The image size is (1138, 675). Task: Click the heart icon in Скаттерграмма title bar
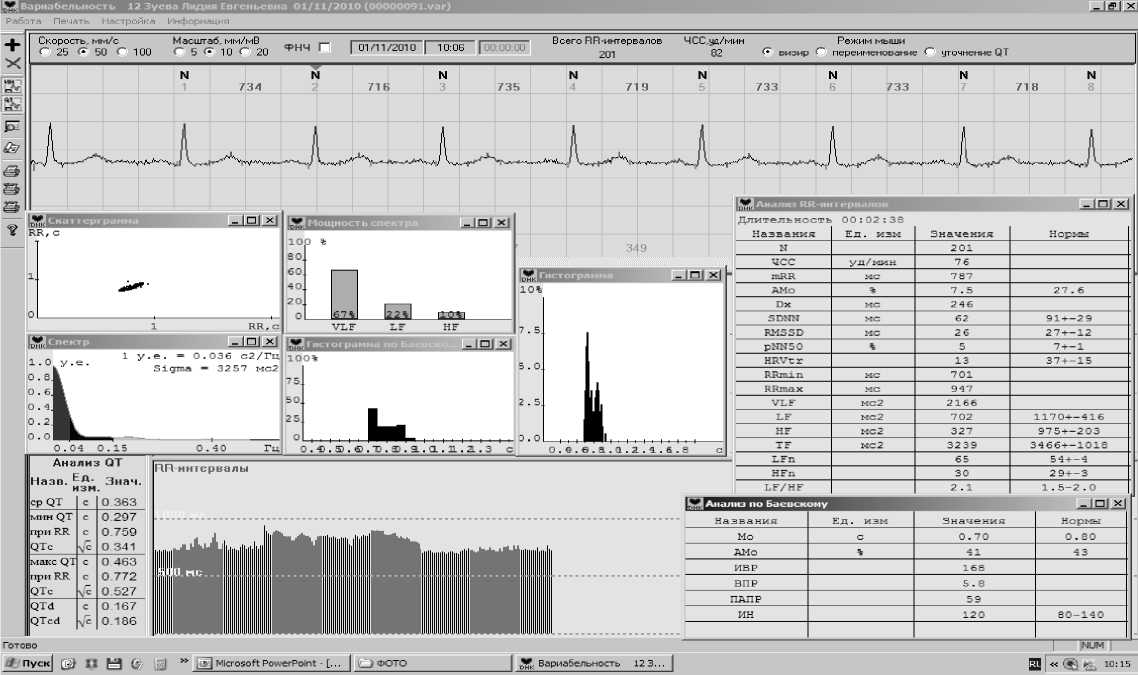pos(37,221)
